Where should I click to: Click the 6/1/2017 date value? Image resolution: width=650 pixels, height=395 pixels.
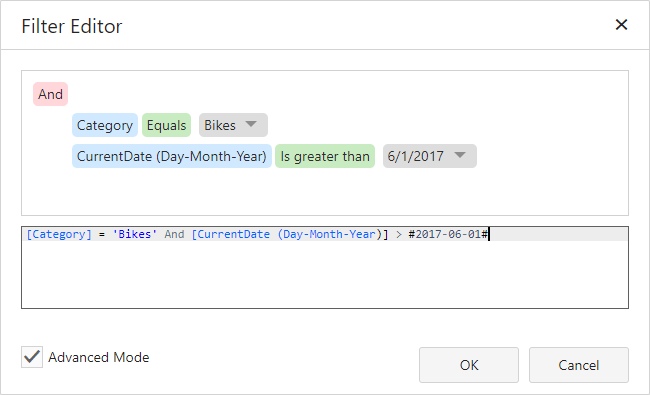coord(415,156)
